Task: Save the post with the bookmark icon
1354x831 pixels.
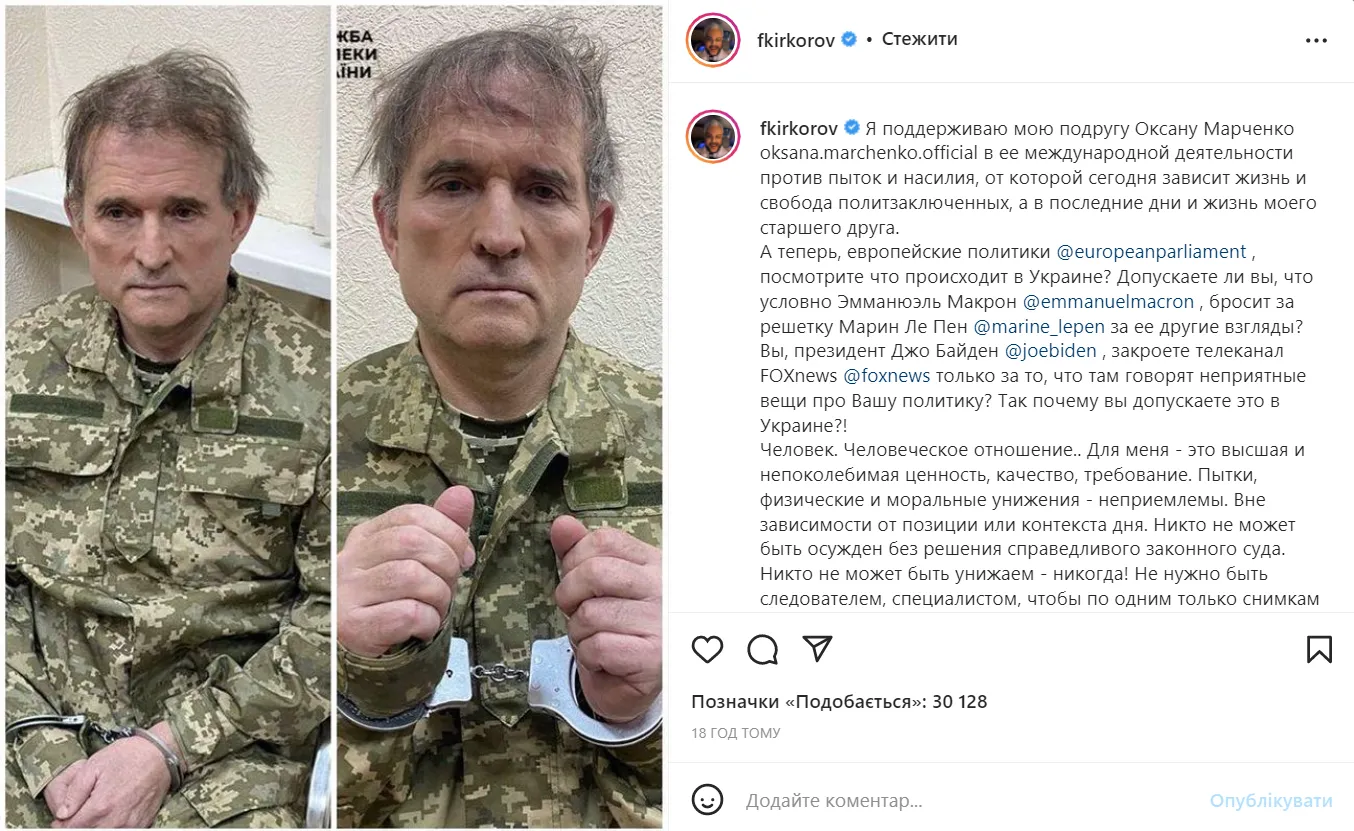Action: [x=1319, y=649]
